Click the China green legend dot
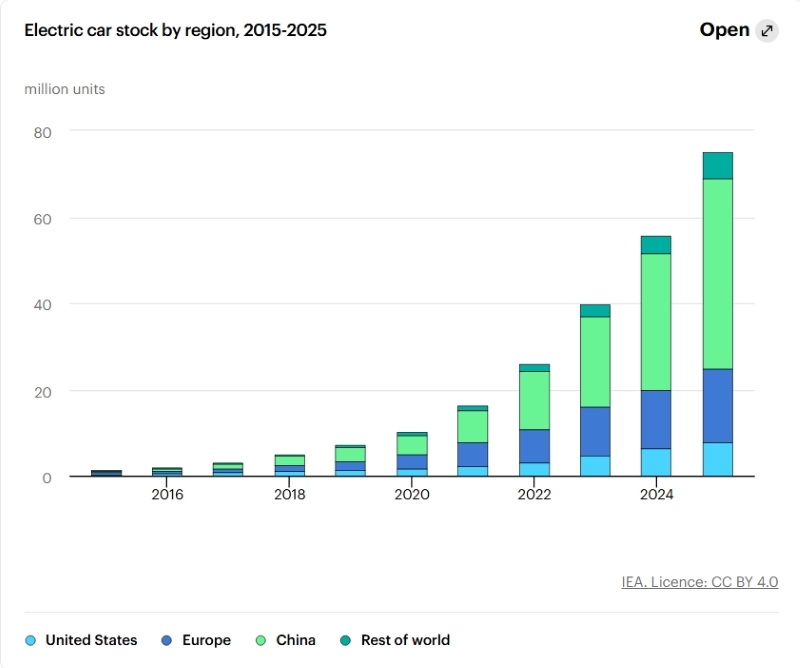800x668 pixels. tap(261, 640)
